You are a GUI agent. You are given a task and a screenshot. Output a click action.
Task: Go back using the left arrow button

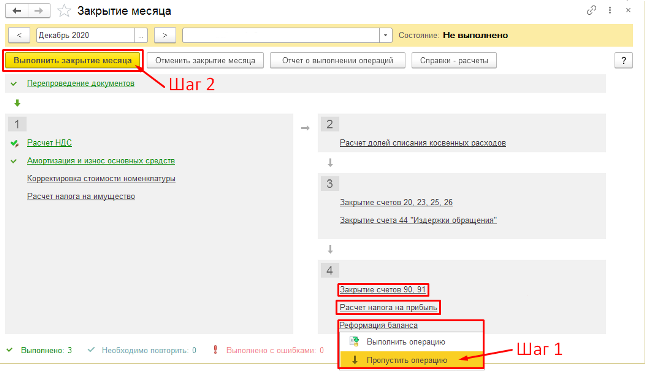tap(17, 11)
